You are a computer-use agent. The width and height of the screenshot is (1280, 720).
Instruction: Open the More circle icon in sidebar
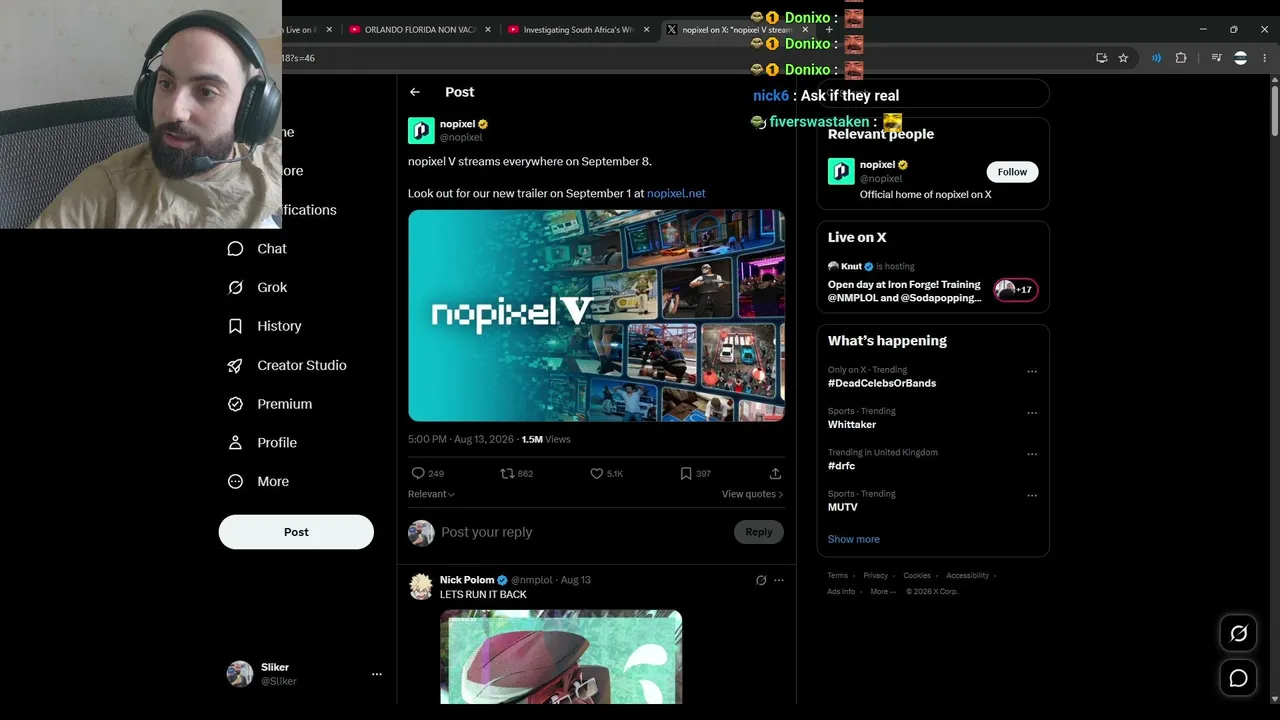click(x=235, y=481)
